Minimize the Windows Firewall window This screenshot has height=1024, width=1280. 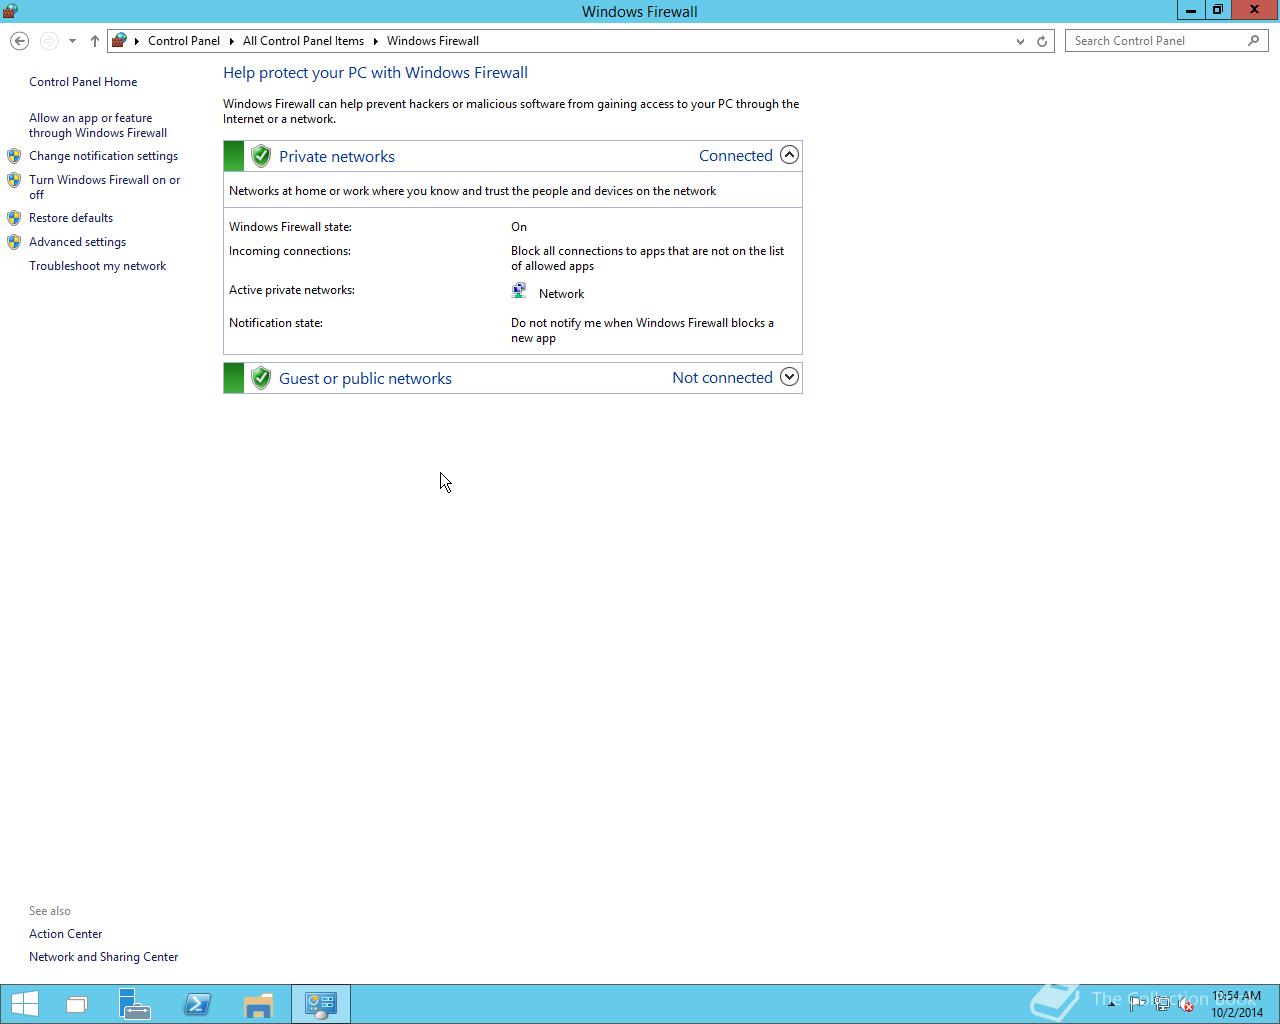pos(1190,10)
